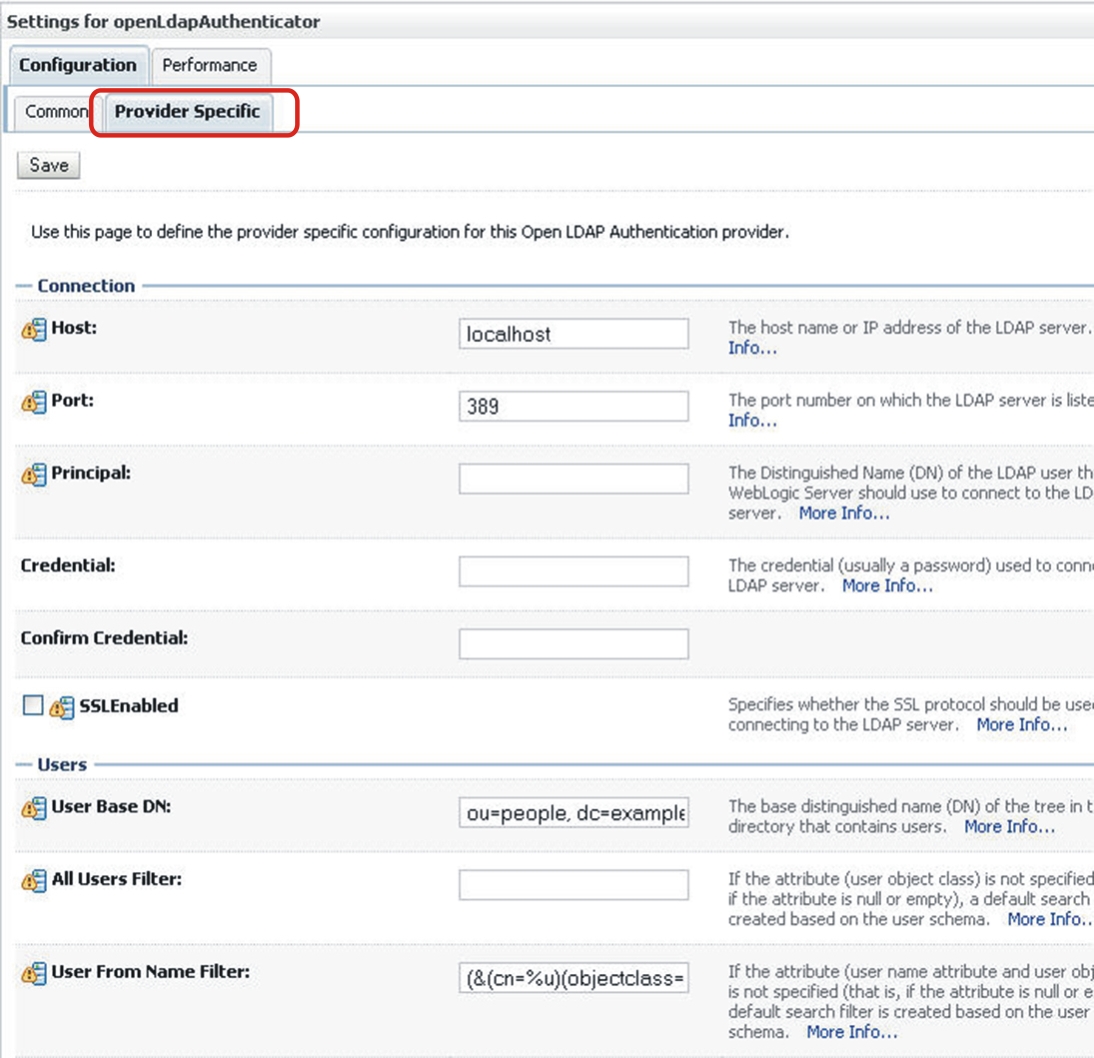Click the change icon next to Port
This screenshot has height=1058, width=1094.
click(33, 401)
